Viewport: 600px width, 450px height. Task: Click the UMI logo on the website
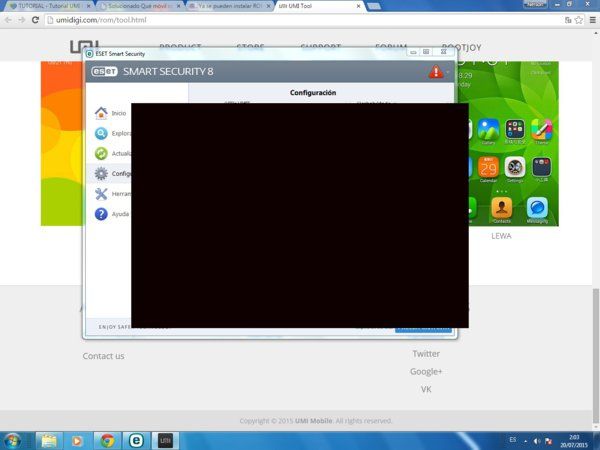pyautogui.click(x=84, y=47)
